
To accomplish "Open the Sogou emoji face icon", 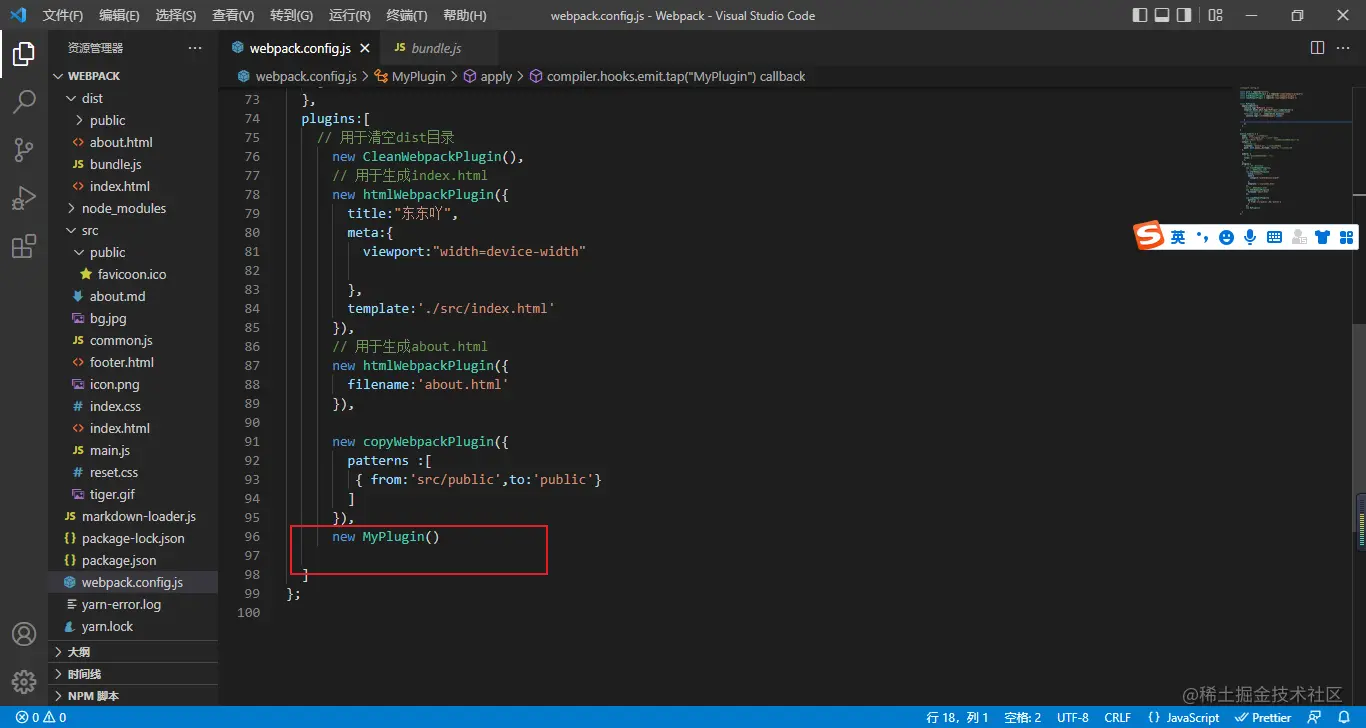I will tap(1226, 237).
